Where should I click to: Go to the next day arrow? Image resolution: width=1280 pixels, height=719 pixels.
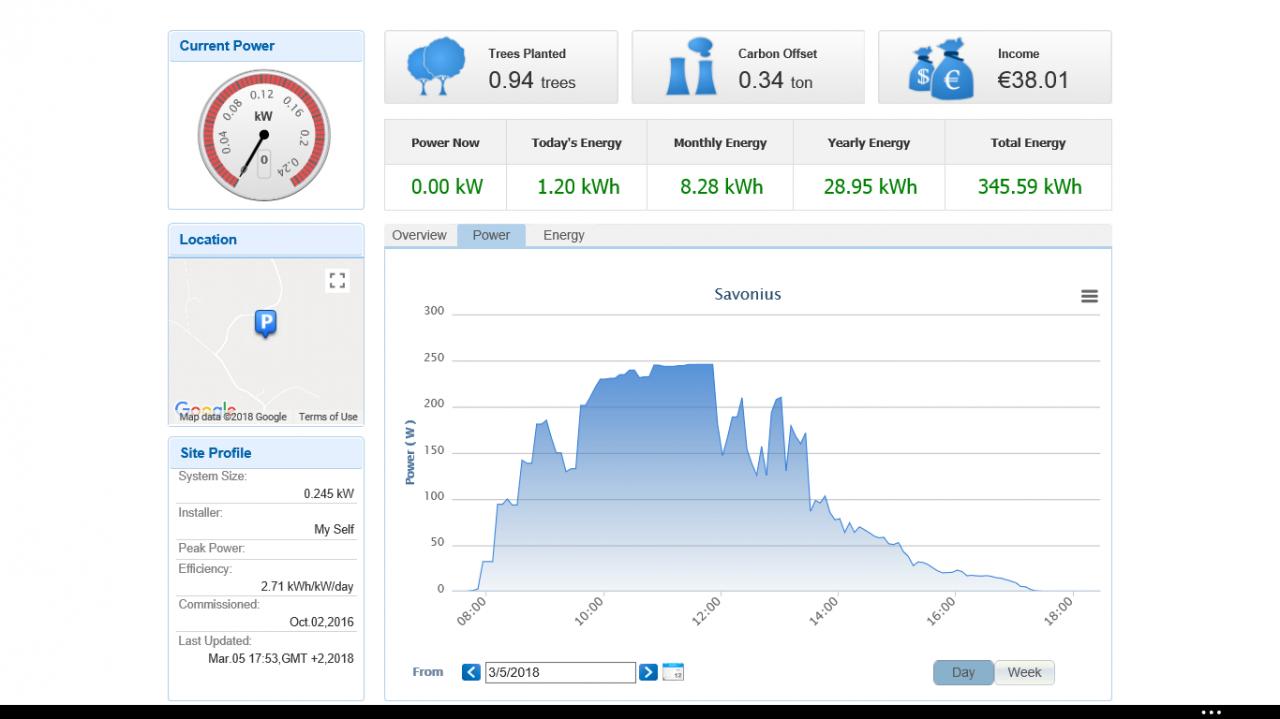(648, 672)
